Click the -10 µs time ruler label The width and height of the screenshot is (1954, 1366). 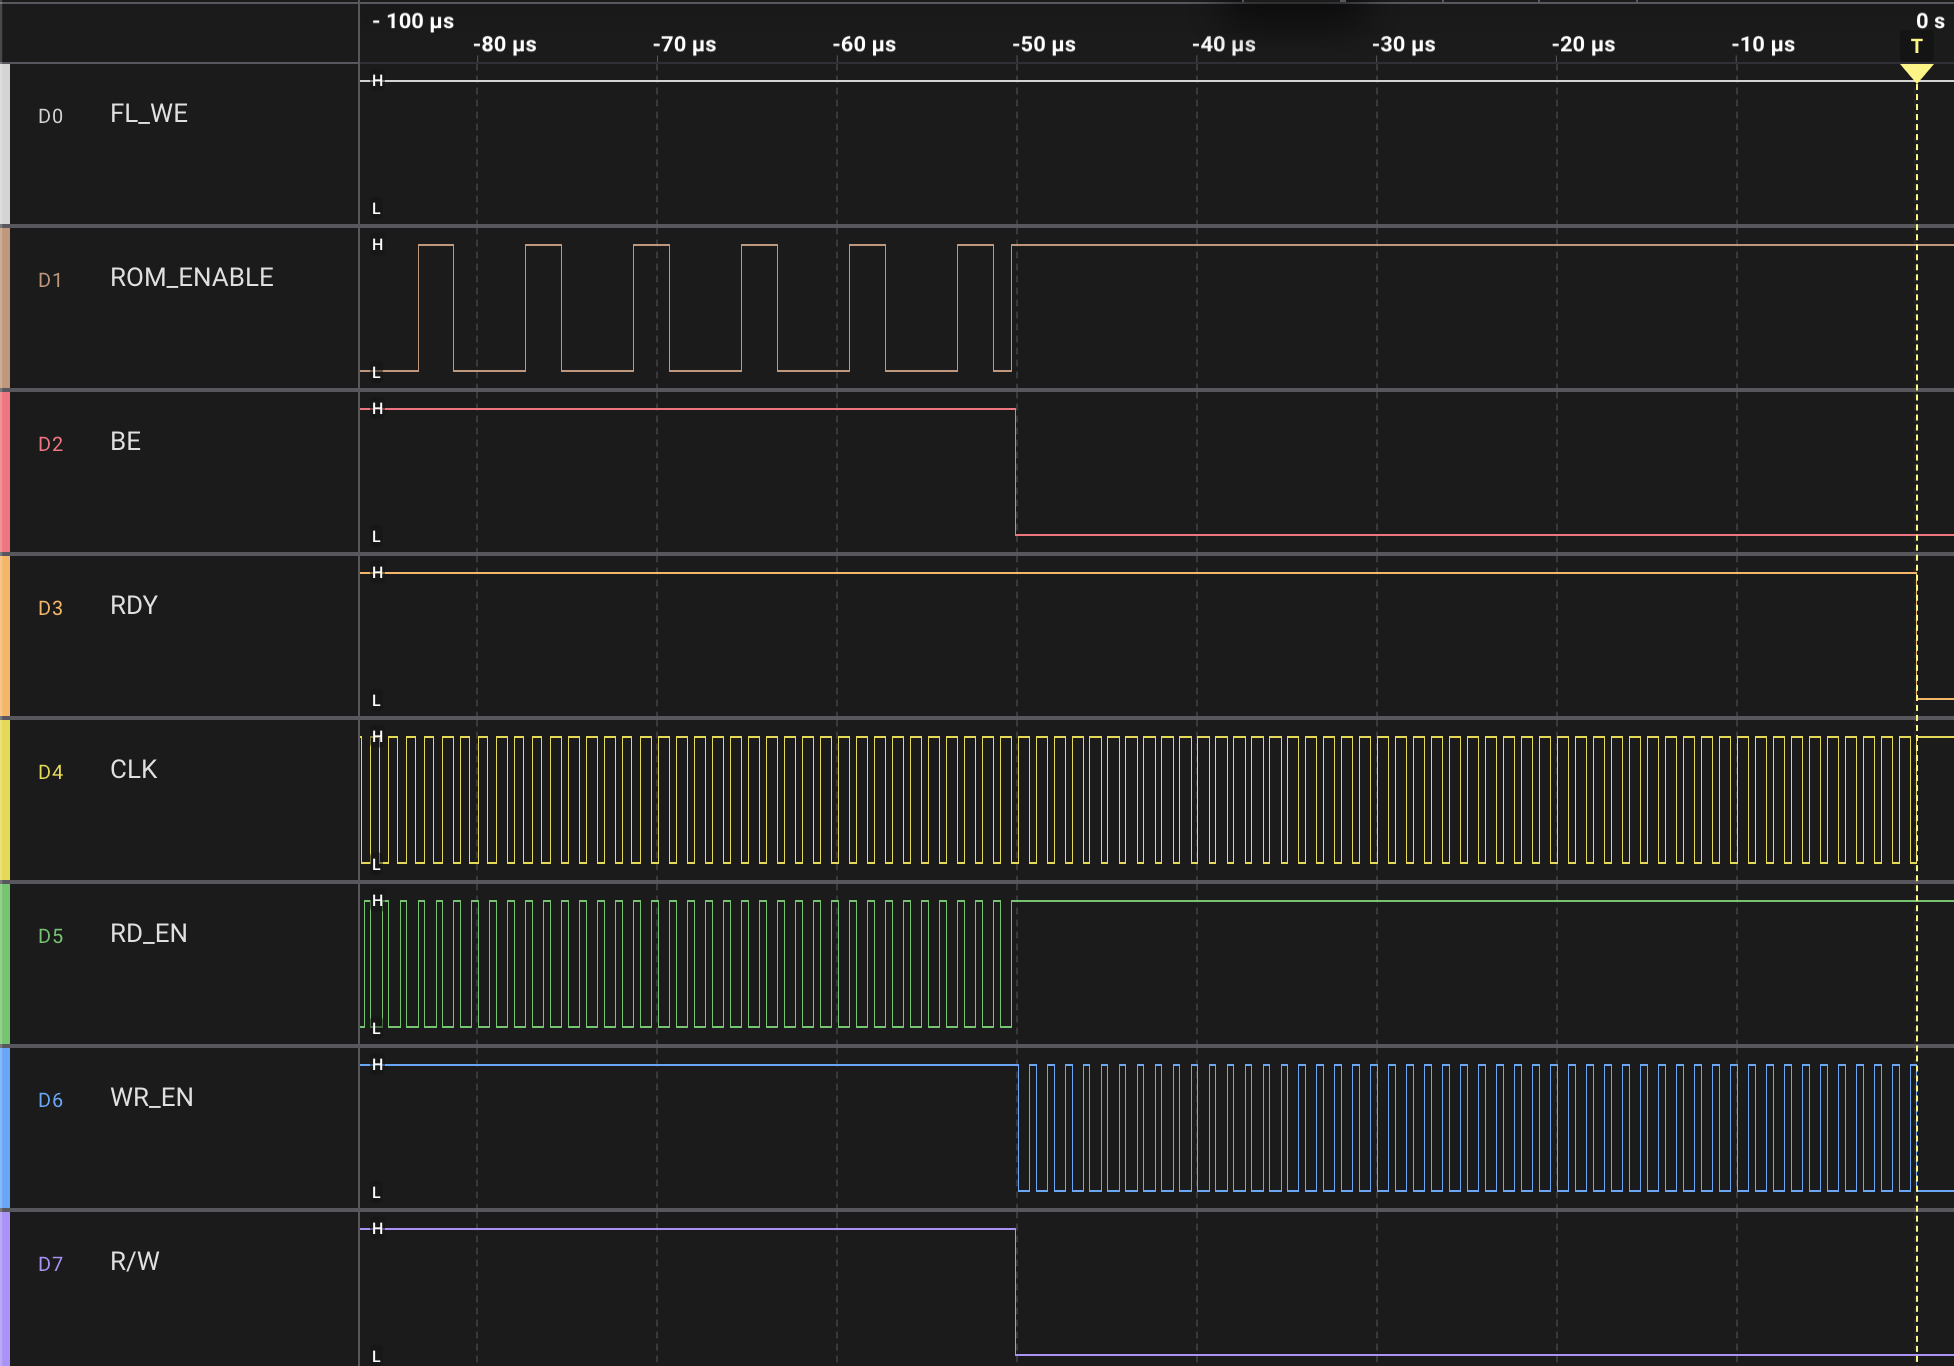pos(1762,45)
